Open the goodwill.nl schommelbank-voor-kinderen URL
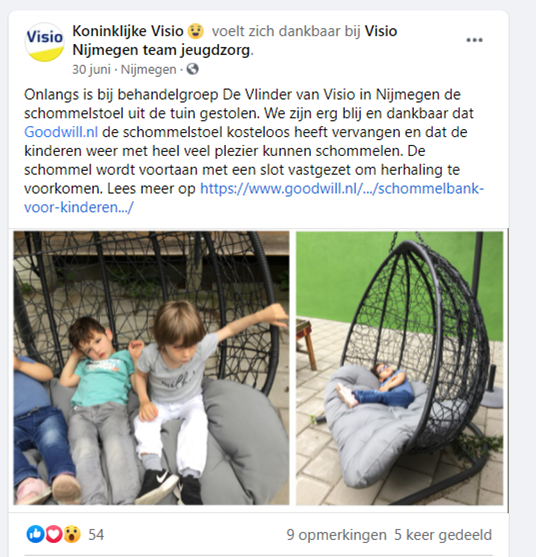This screenshot has width=536, height=557. pyautogui.click(x=254, y=198)
